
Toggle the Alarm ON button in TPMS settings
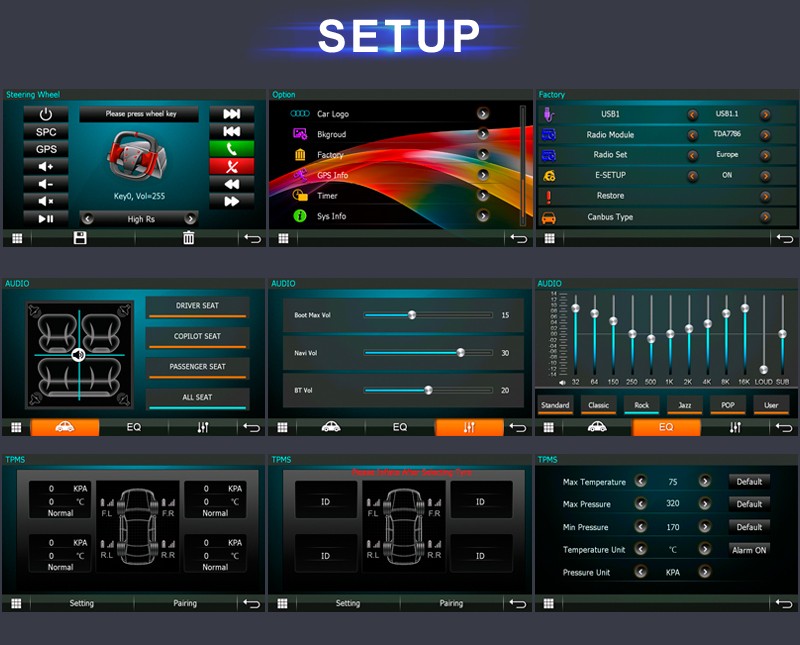pos(749,550)
